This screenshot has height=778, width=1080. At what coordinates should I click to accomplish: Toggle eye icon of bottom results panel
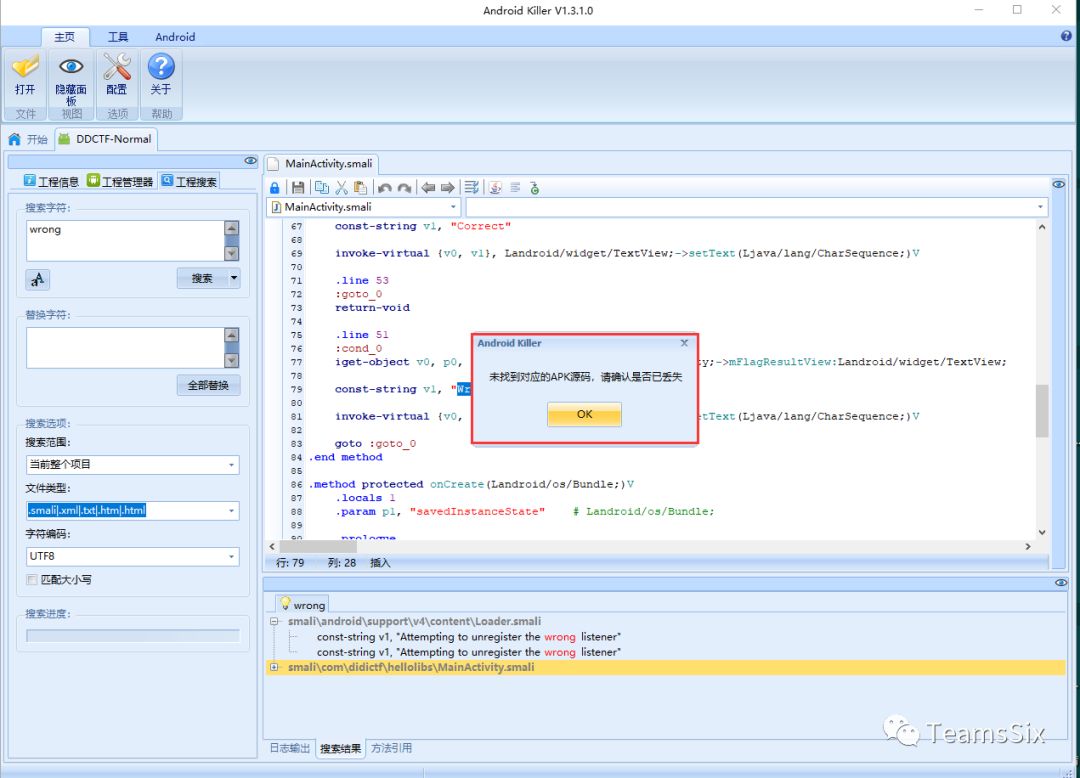[x=1061, y=582]
